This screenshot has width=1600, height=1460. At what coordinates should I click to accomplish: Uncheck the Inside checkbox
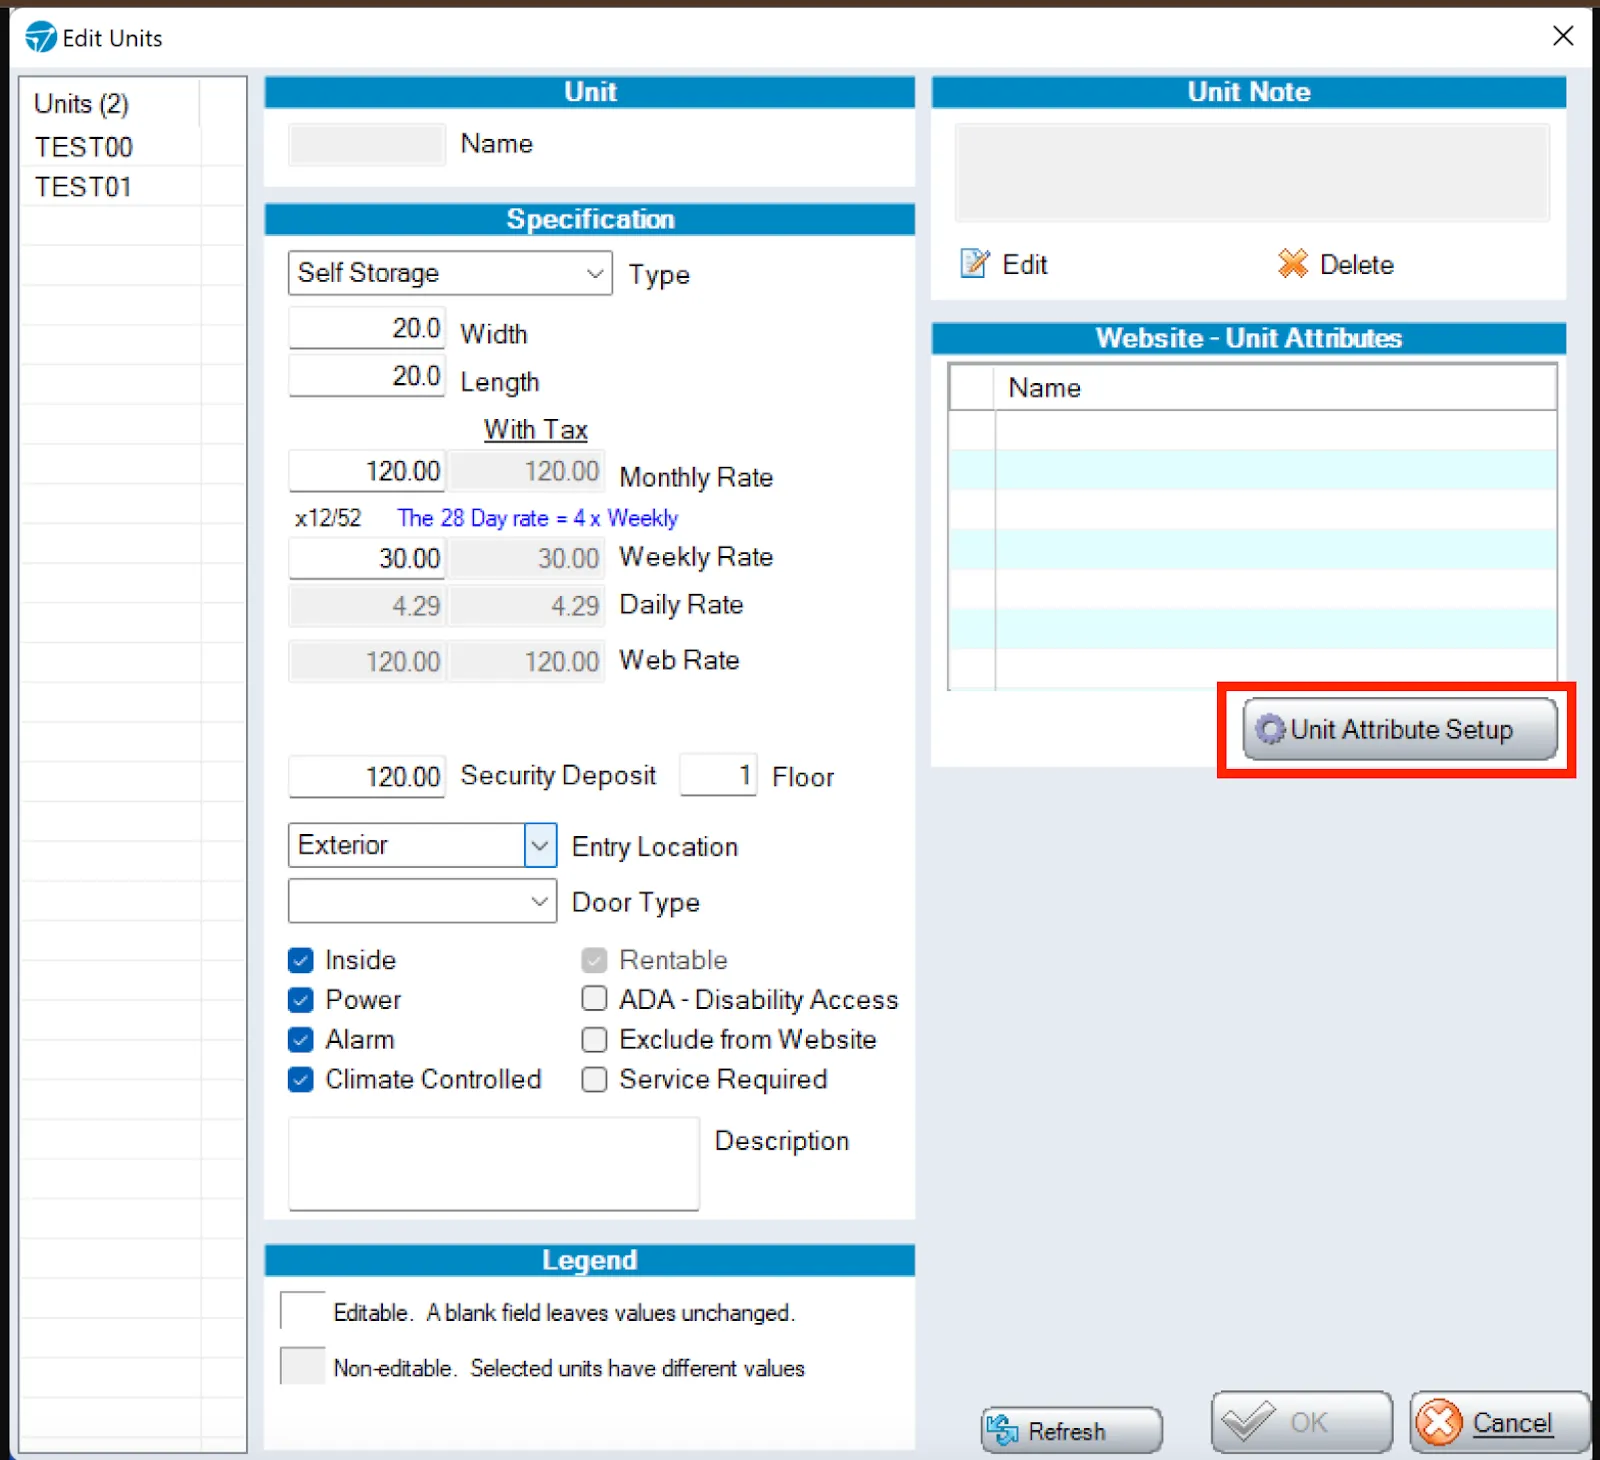[301, 960]
